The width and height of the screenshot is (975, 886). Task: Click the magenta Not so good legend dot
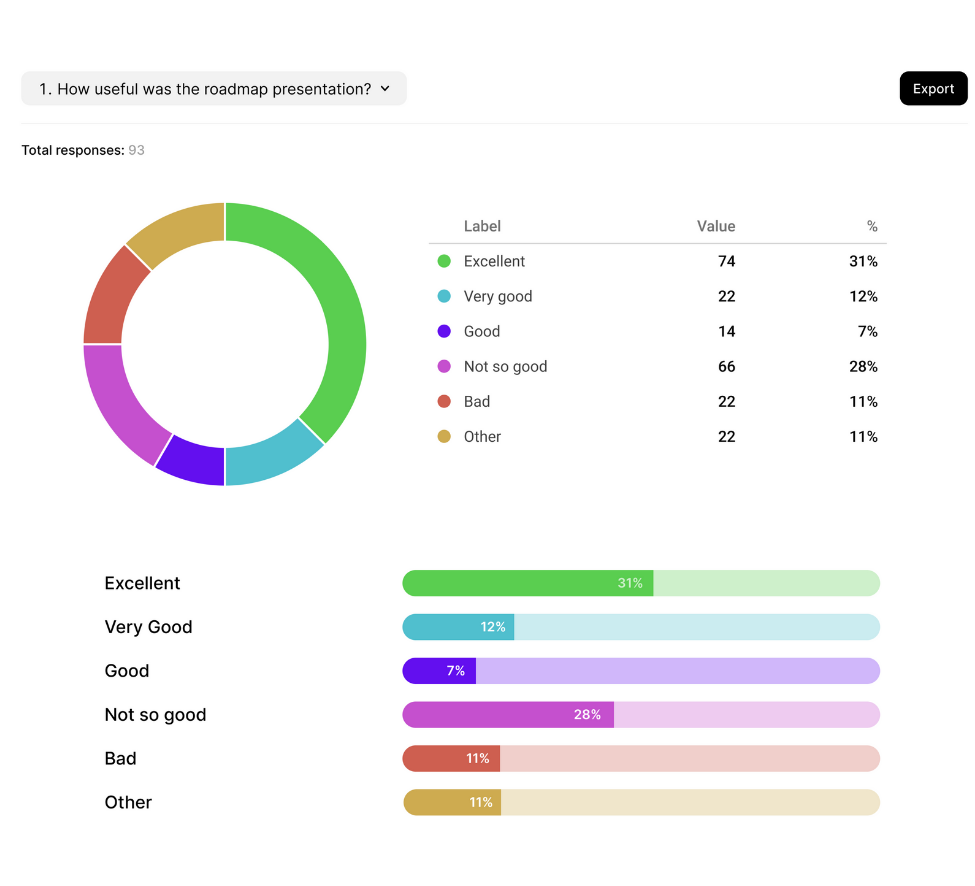click(x=444, y=366)
